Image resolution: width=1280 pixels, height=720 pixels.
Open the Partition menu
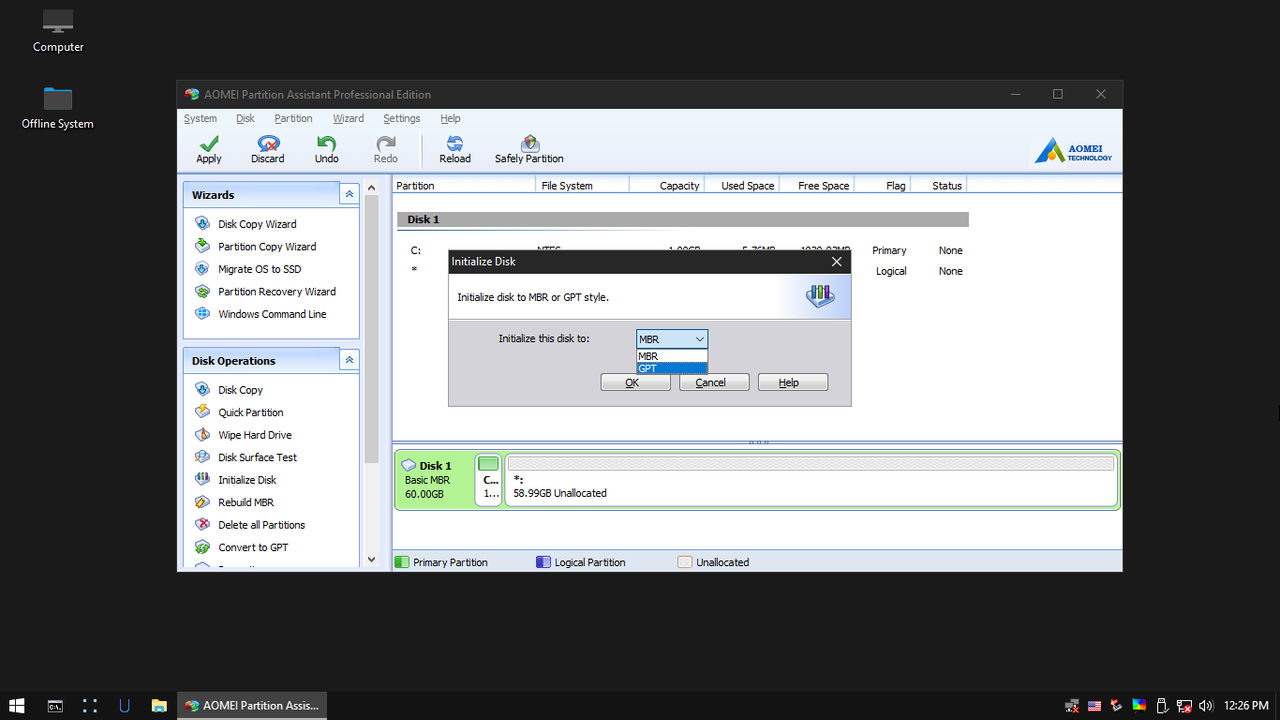point(293,118)
